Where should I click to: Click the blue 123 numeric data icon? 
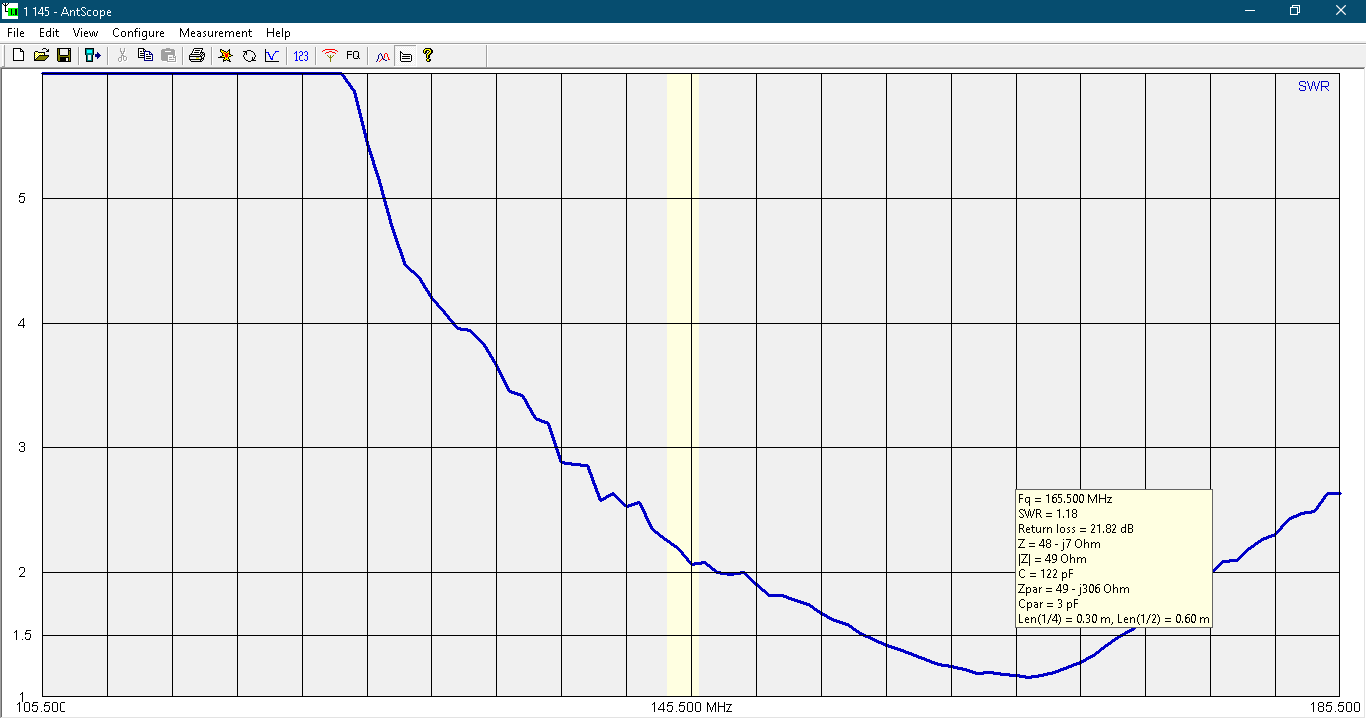click(301, 56)
